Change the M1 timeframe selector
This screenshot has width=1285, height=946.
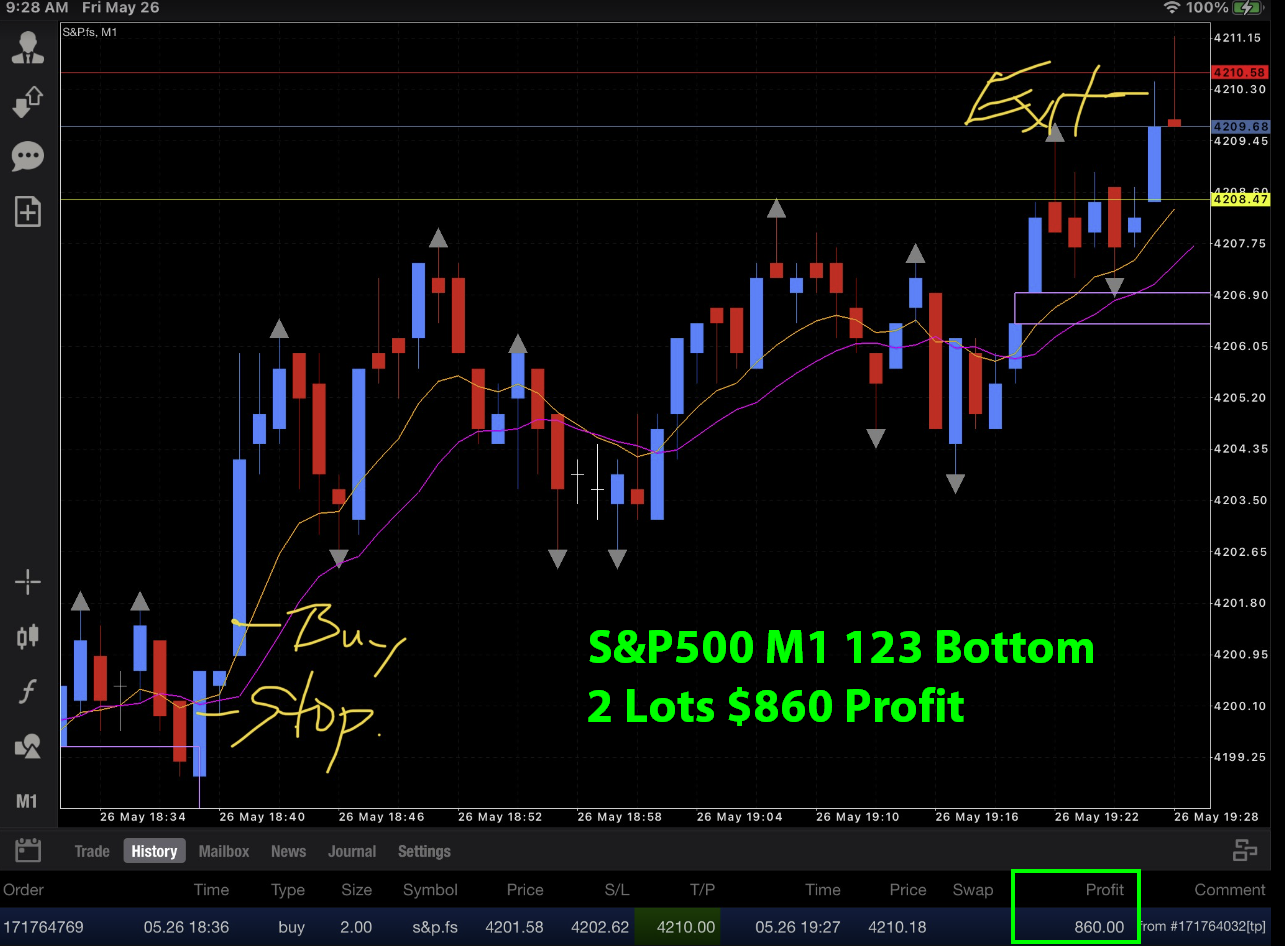pos(27,801)
